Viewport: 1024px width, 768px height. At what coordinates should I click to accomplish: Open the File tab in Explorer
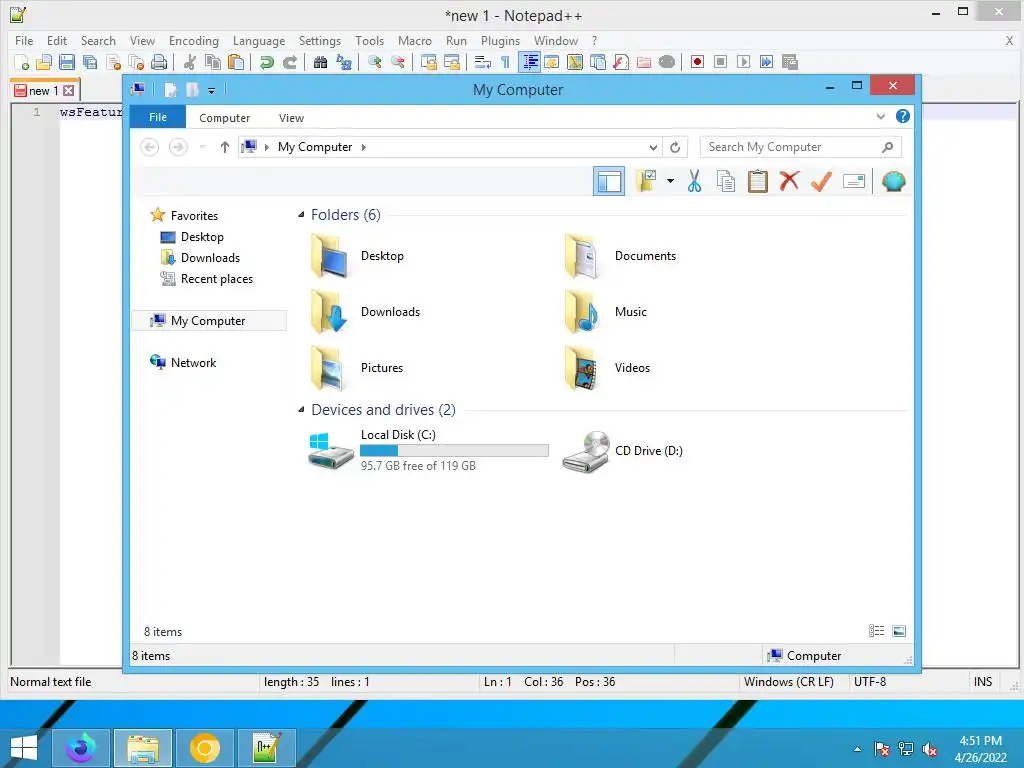(x=158, y=117)
